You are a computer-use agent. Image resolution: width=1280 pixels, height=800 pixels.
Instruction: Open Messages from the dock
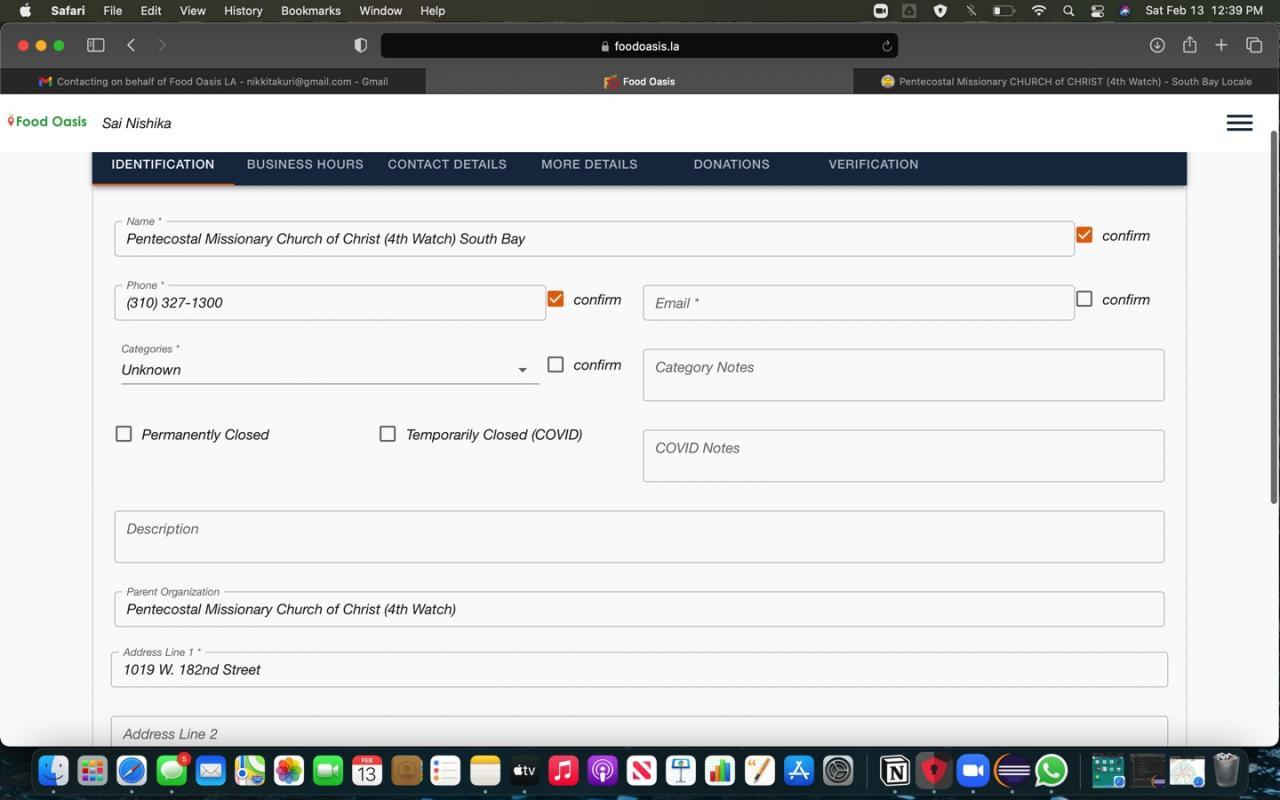(x=171, y=770)
